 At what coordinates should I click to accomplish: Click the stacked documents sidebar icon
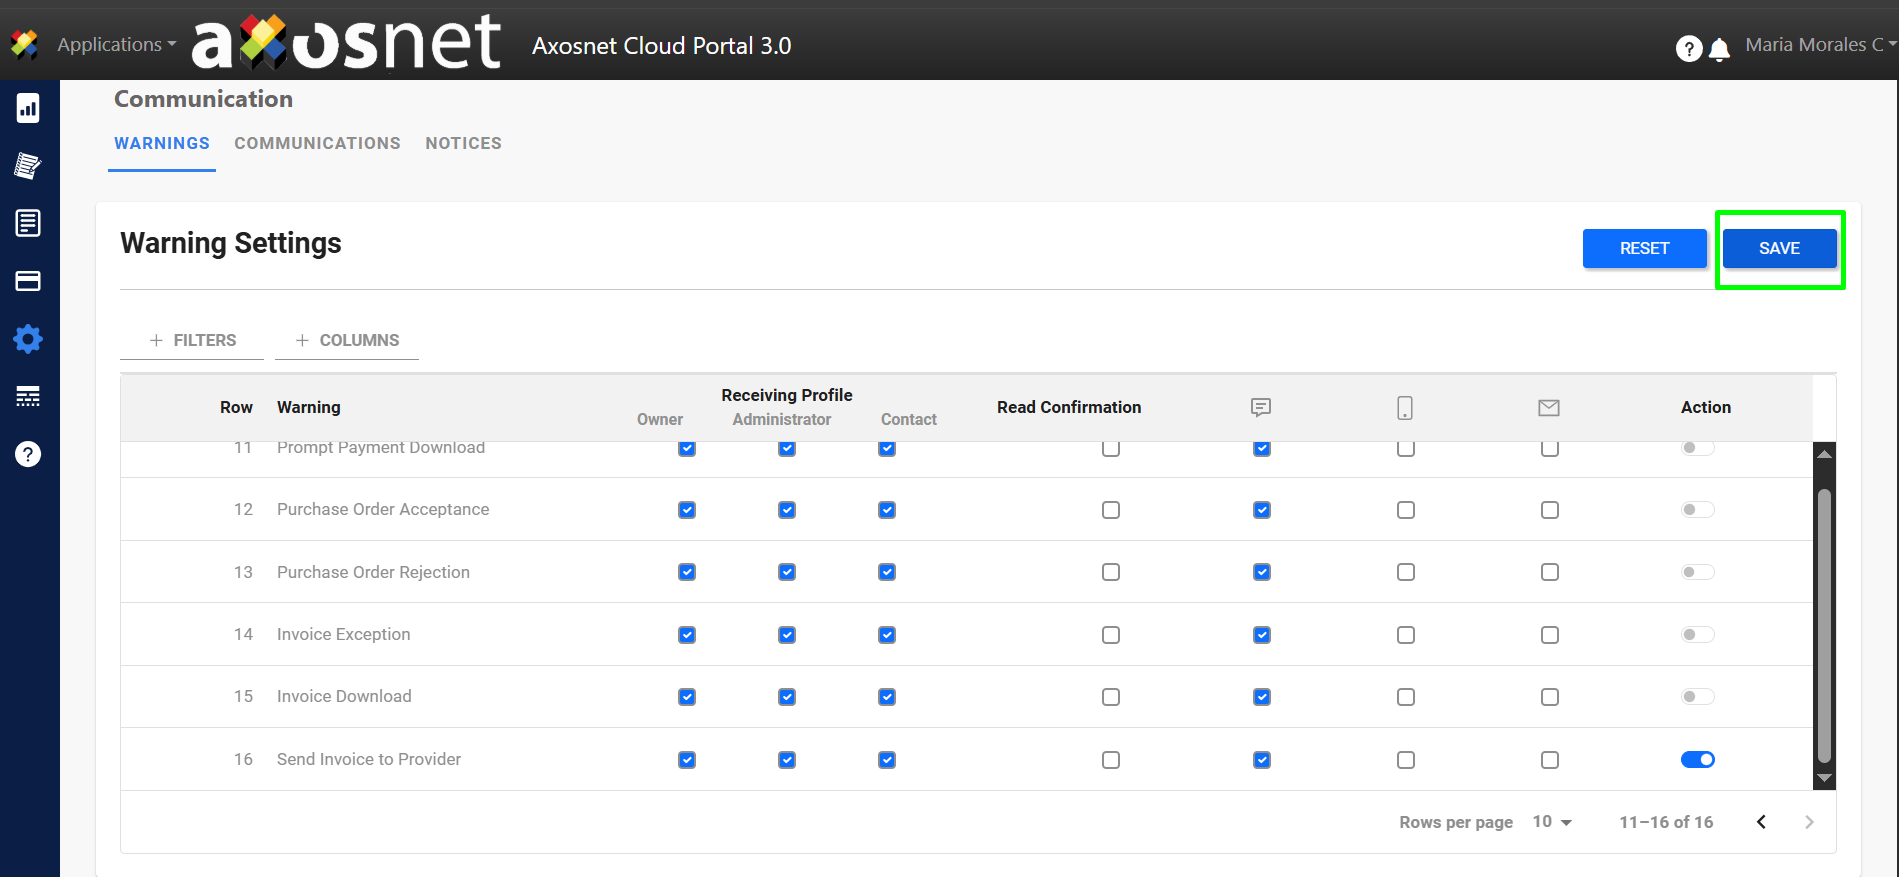coord(28,165)
